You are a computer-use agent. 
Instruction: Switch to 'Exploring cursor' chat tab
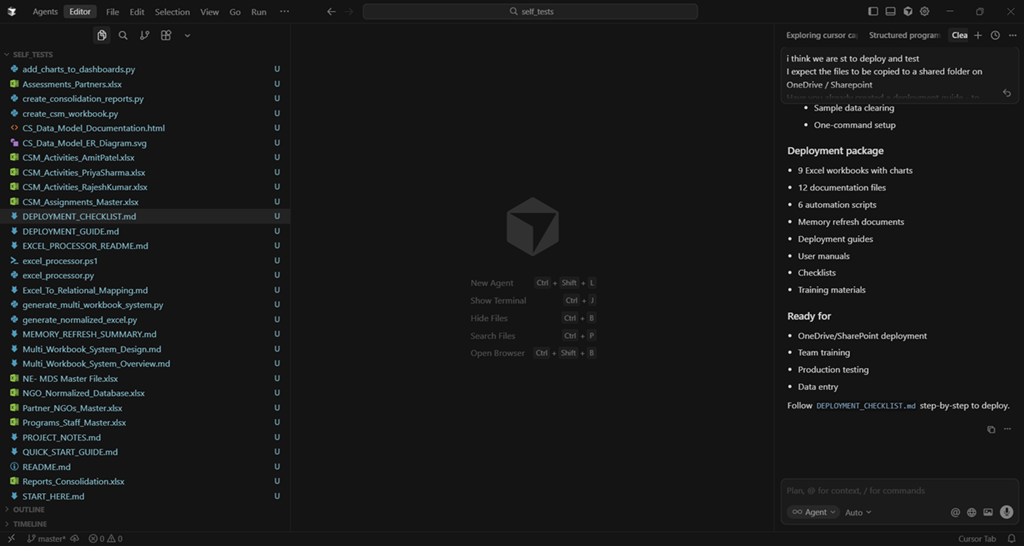(x=821, y=35)
